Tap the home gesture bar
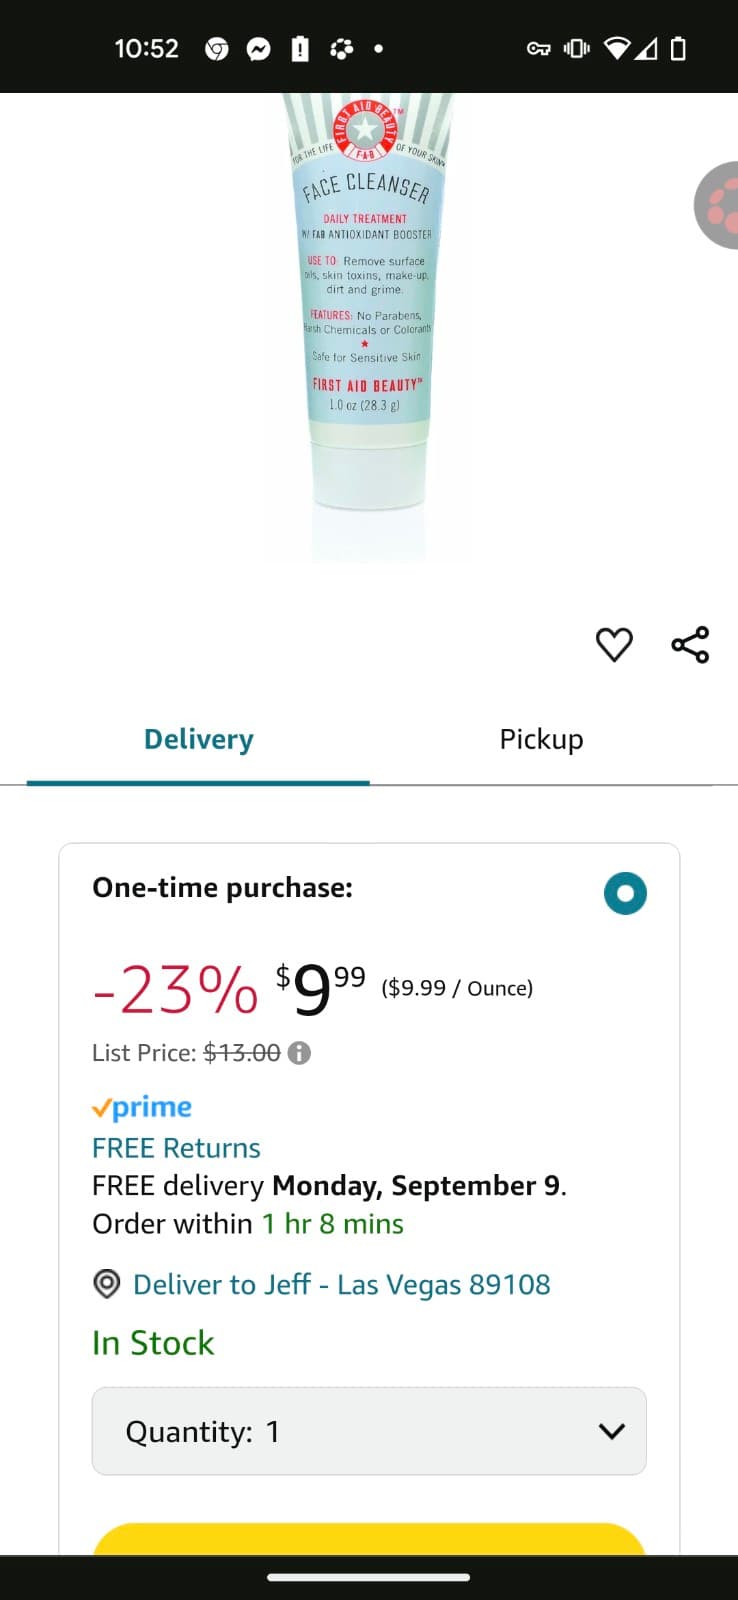Screen dimensions: 738x1600 point(368,1577)
